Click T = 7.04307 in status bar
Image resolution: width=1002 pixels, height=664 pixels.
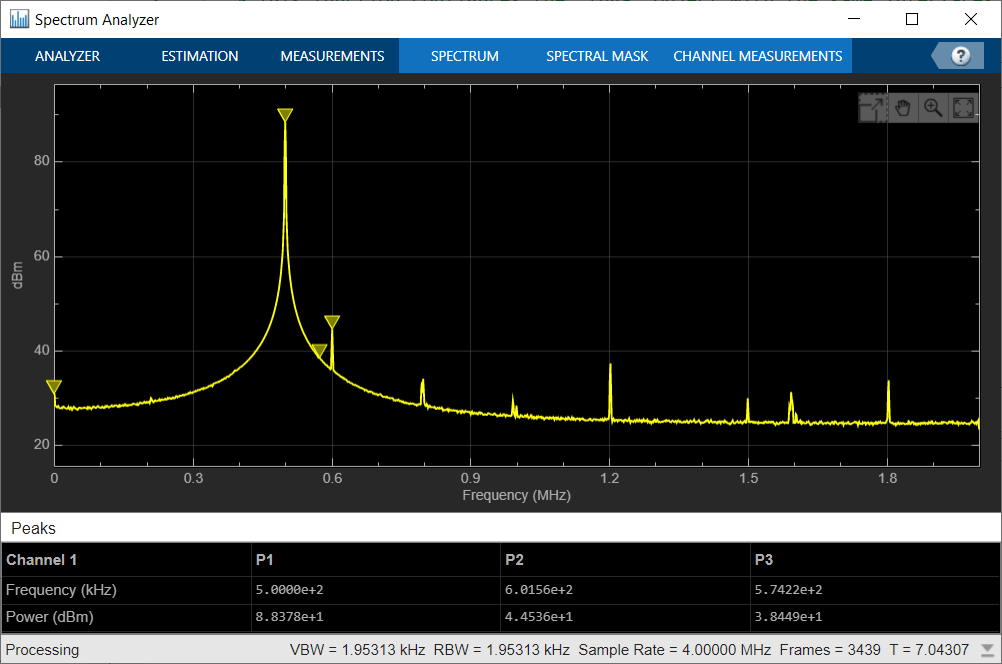pyautogui.click(x=929, y=650)
